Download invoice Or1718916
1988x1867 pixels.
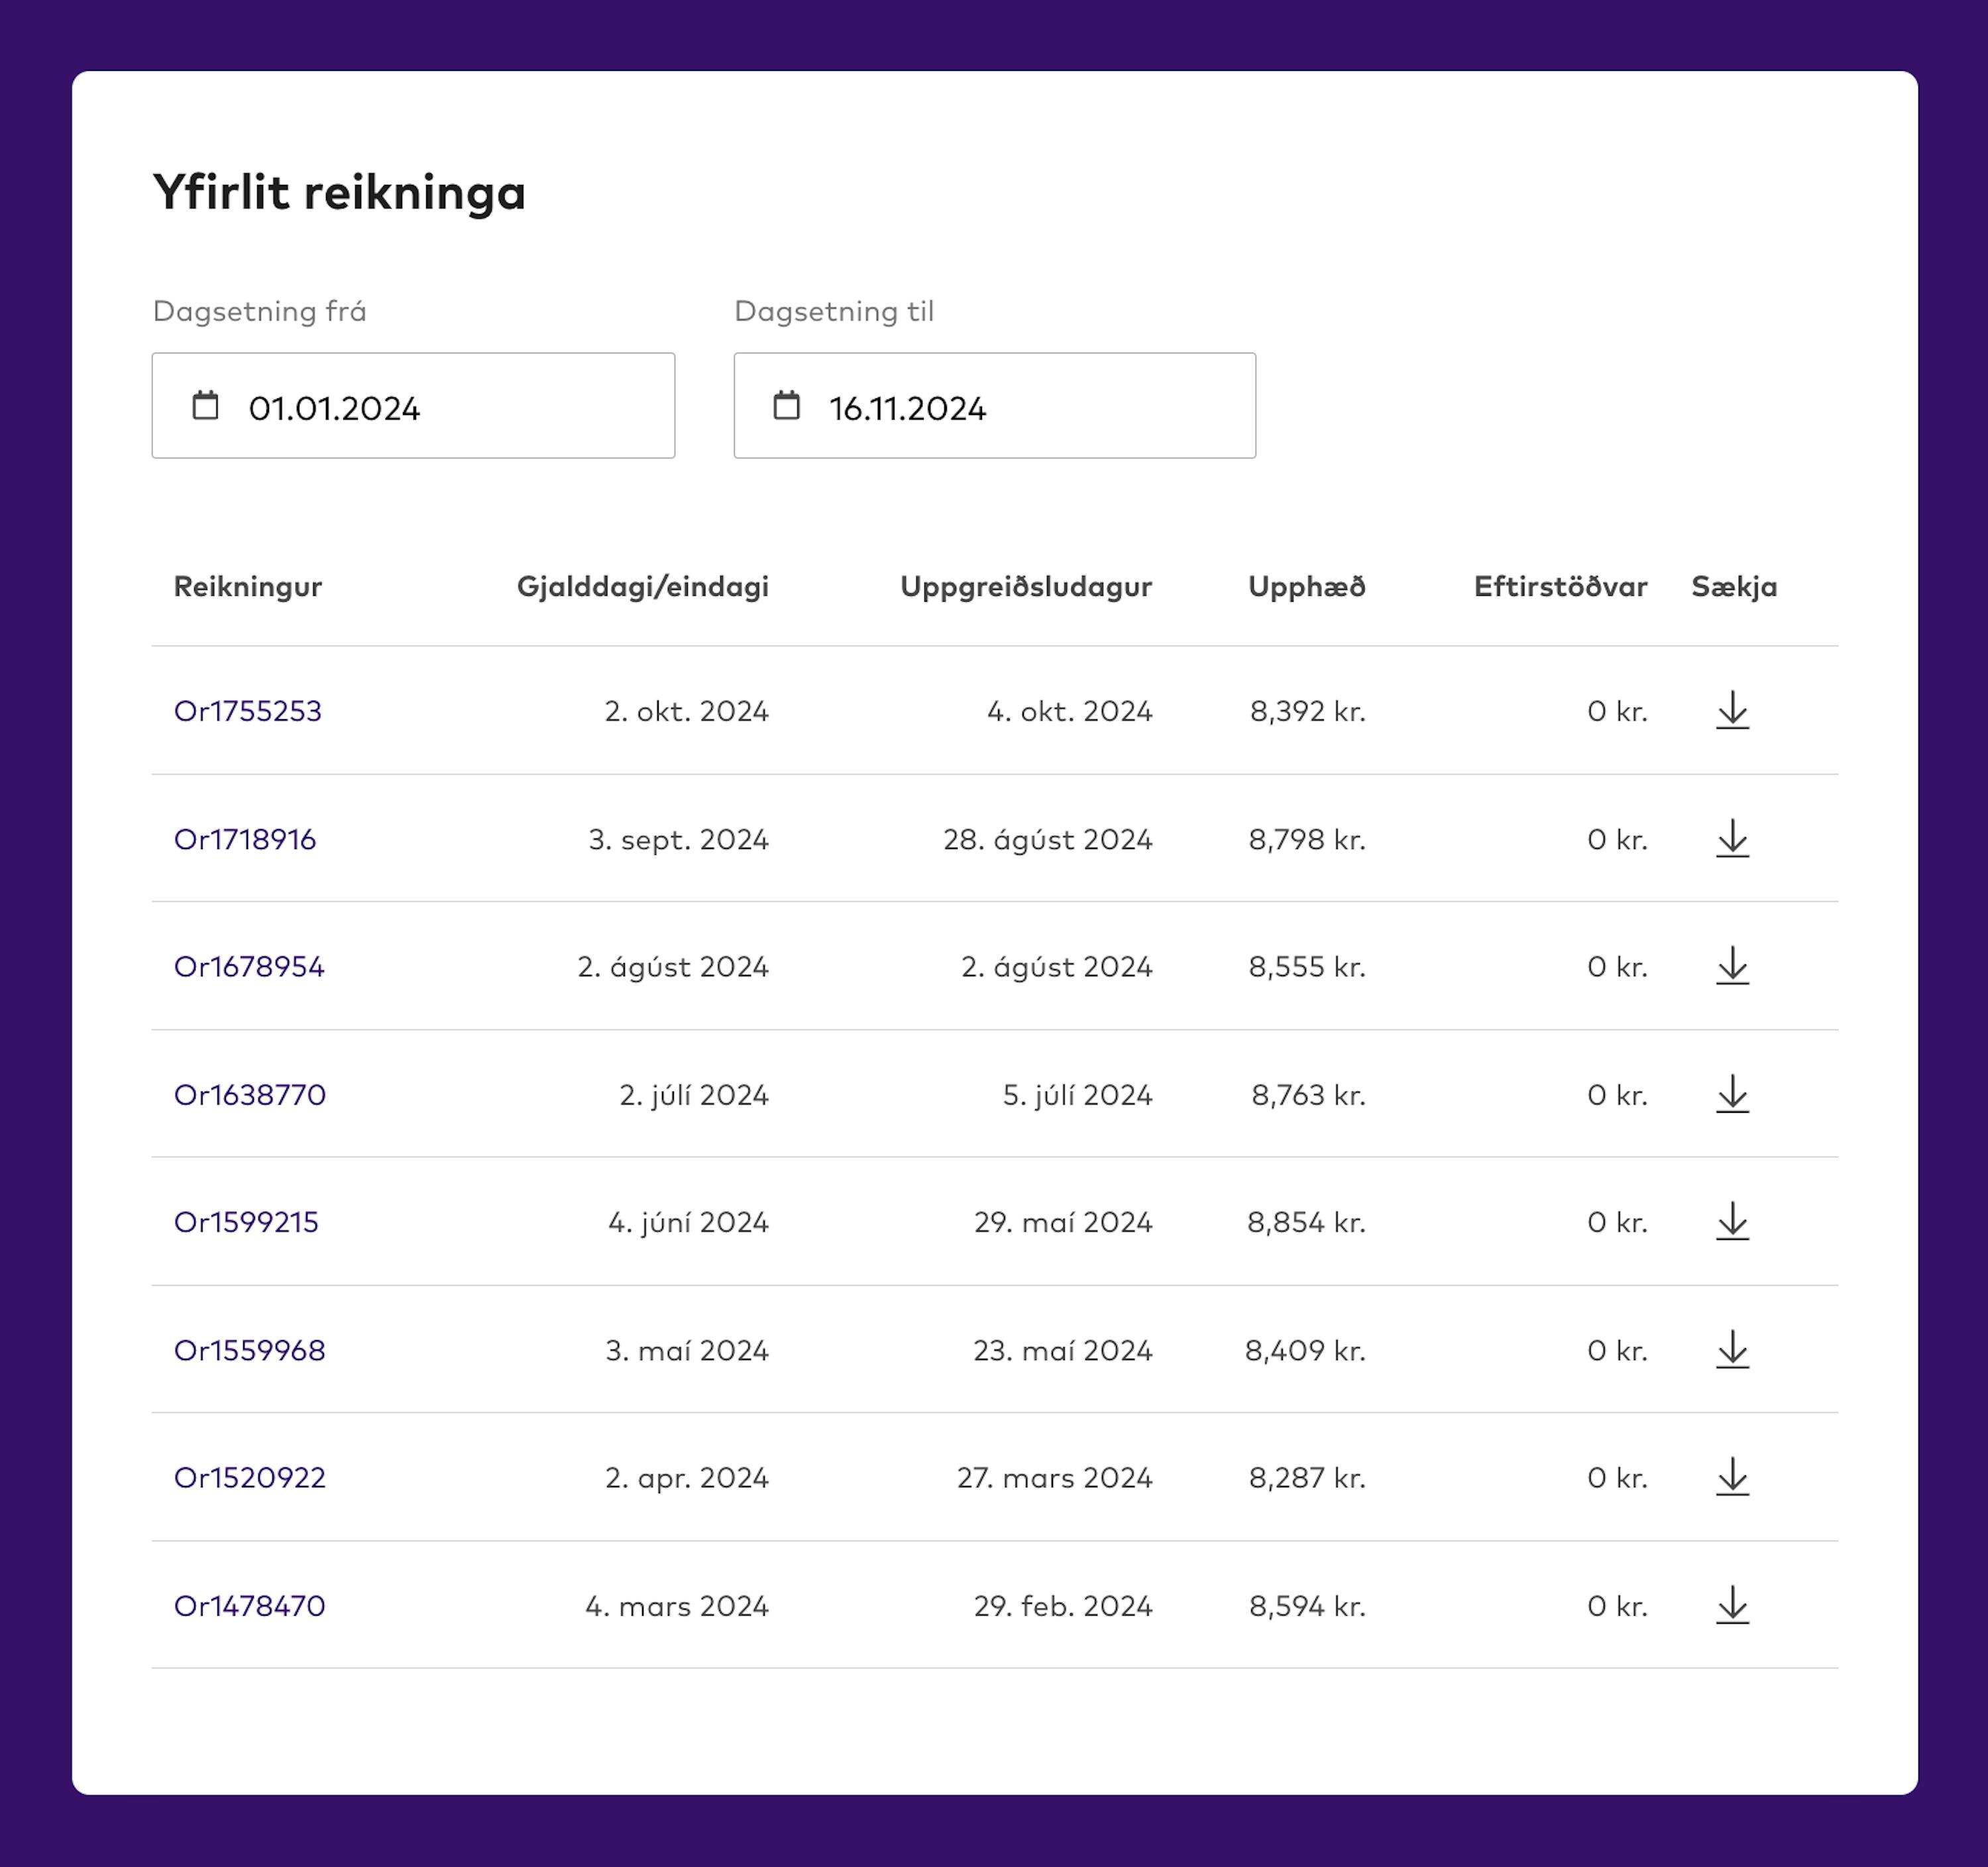[x=1732, y=838]
